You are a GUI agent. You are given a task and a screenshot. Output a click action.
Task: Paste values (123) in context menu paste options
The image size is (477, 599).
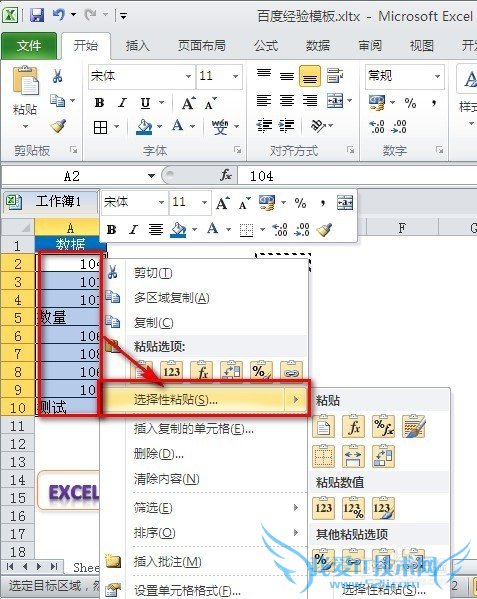pos(172,371)
